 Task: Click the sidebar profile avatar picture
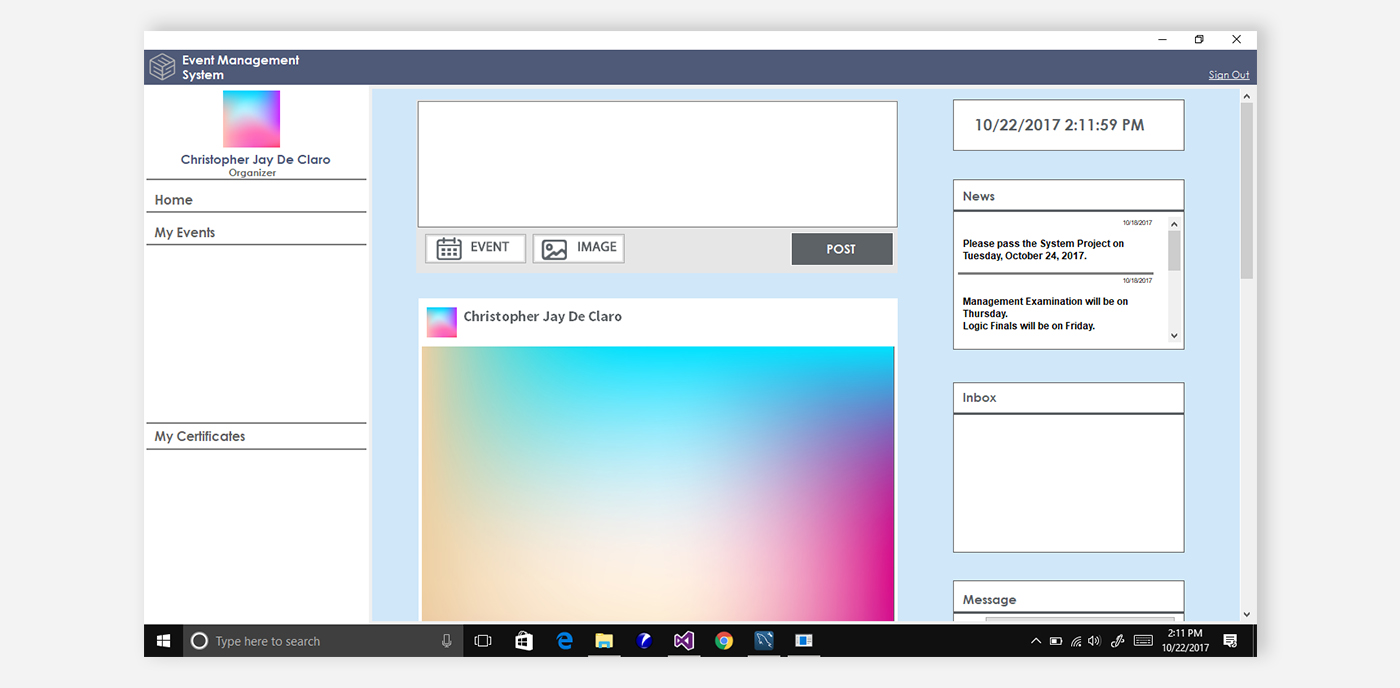click(251, 119)
